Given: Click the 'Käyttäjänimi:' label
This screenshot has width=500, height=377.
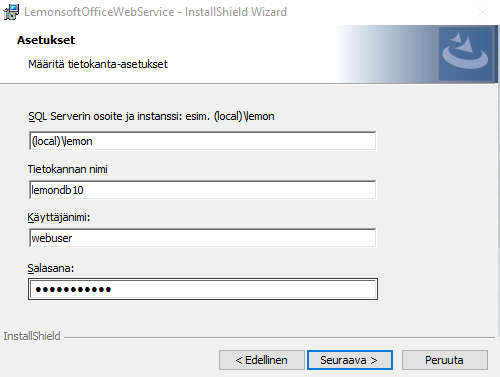Looking at the screenshot, I should [x=59, y=218].
